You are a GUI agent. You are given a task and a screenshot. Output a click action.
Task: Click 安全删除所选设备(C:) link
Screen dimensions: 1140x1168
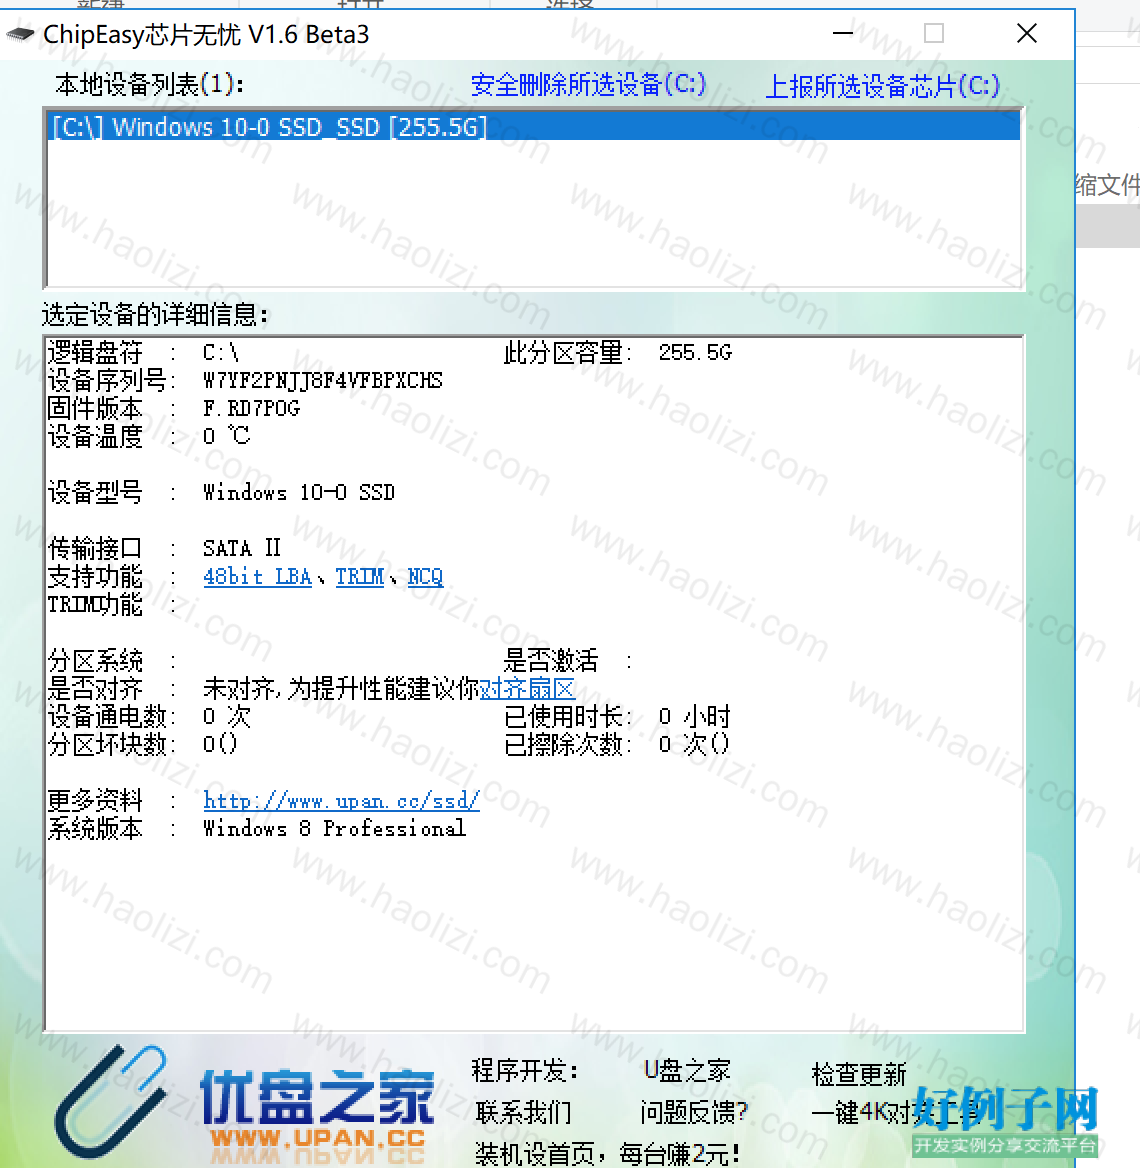(x=588, y=85)
